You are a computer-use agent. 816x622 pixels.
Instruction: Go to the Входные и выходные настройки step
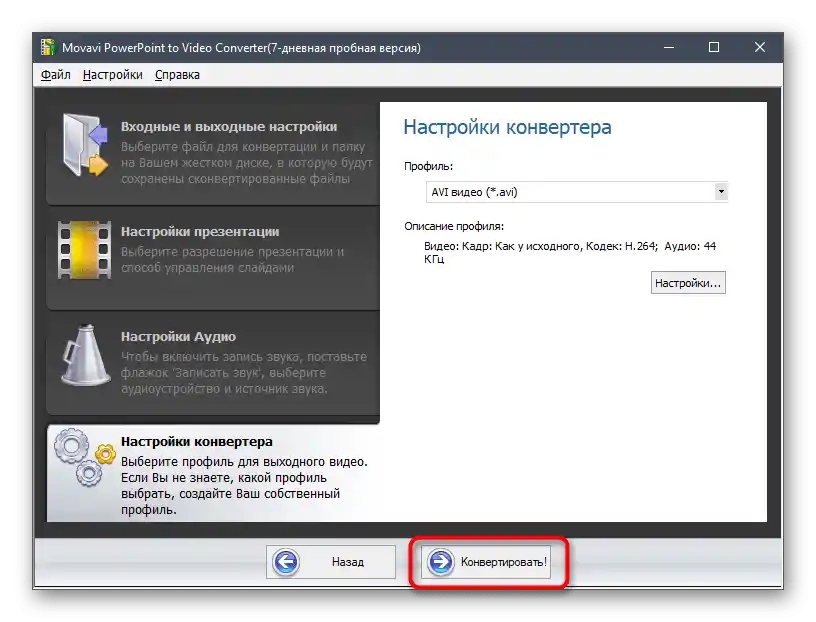213,153
